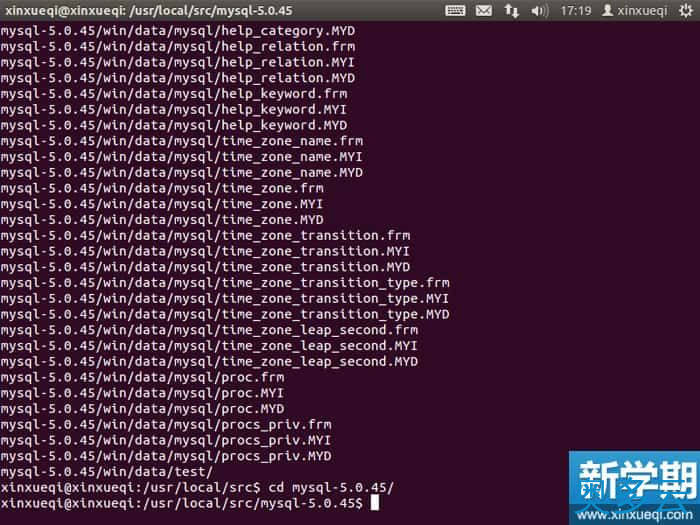Click the line help_keyword.MYI

tap(173, 109)
